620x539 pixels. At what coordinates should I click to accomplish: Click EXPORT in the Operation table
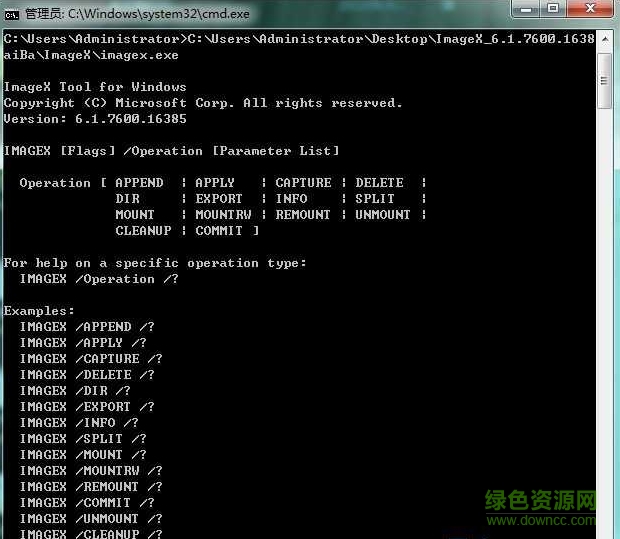[219, 199]
